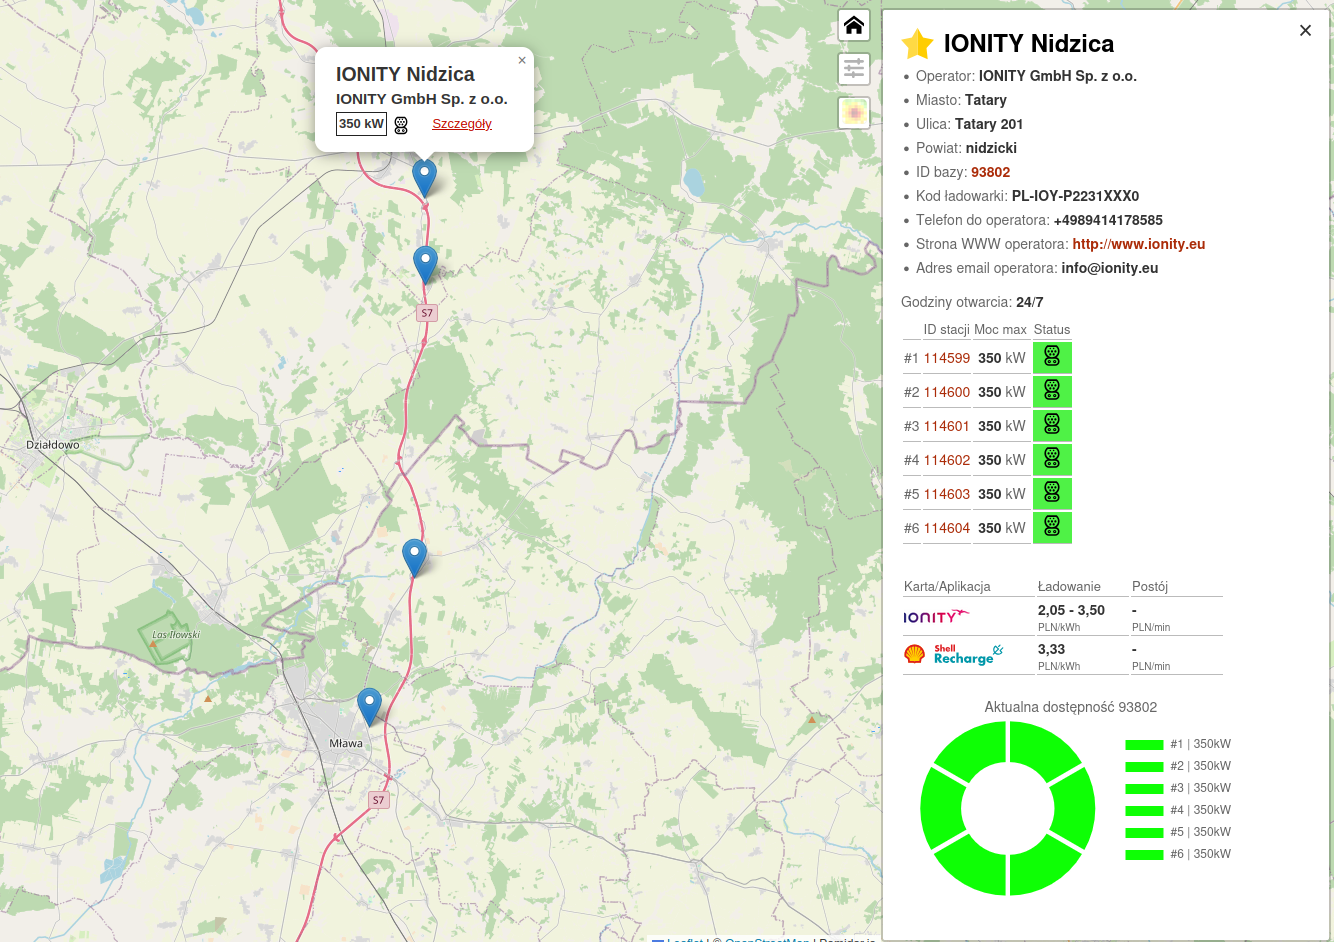Click the 2,05 - 3,50 IONITY price

(x=1071, y=610)
